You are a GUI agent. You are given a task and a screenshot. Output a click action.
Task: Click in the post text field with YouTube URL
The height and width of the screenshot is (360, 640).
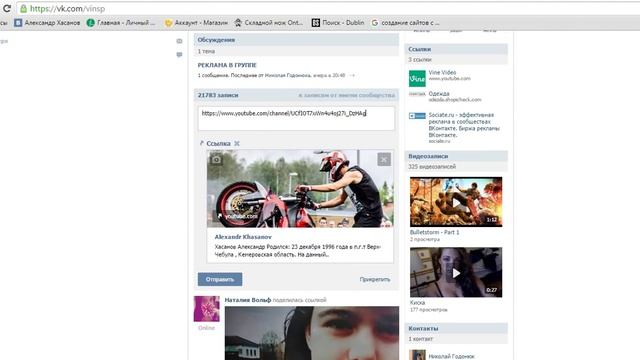point(296,118)
